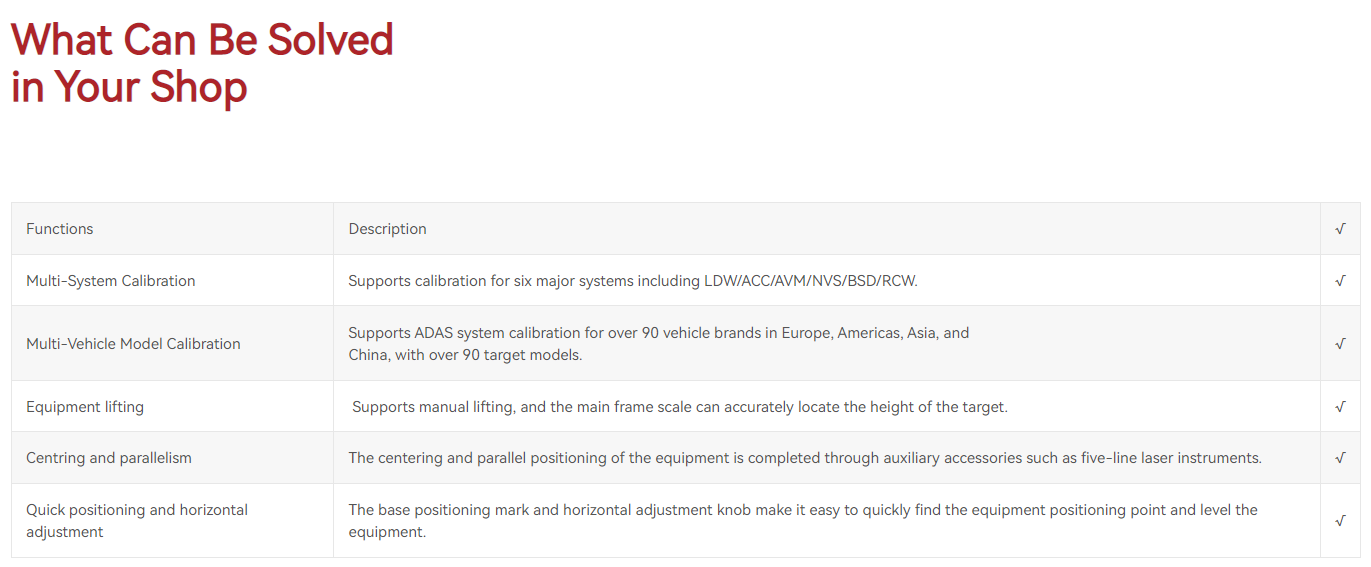Click the description mentioning LDW/ACC/AVM/NVS/BSD/RCW
Screen dimensions: 1371x567
coord(633,281)
